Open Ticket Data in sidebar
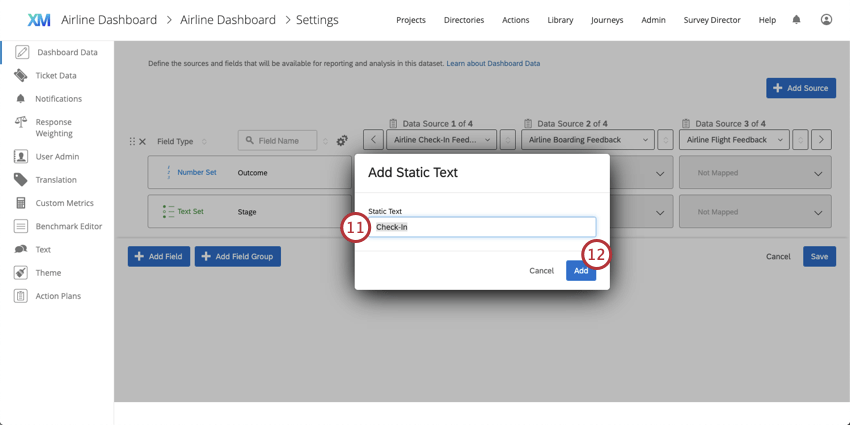 point(56,75)
